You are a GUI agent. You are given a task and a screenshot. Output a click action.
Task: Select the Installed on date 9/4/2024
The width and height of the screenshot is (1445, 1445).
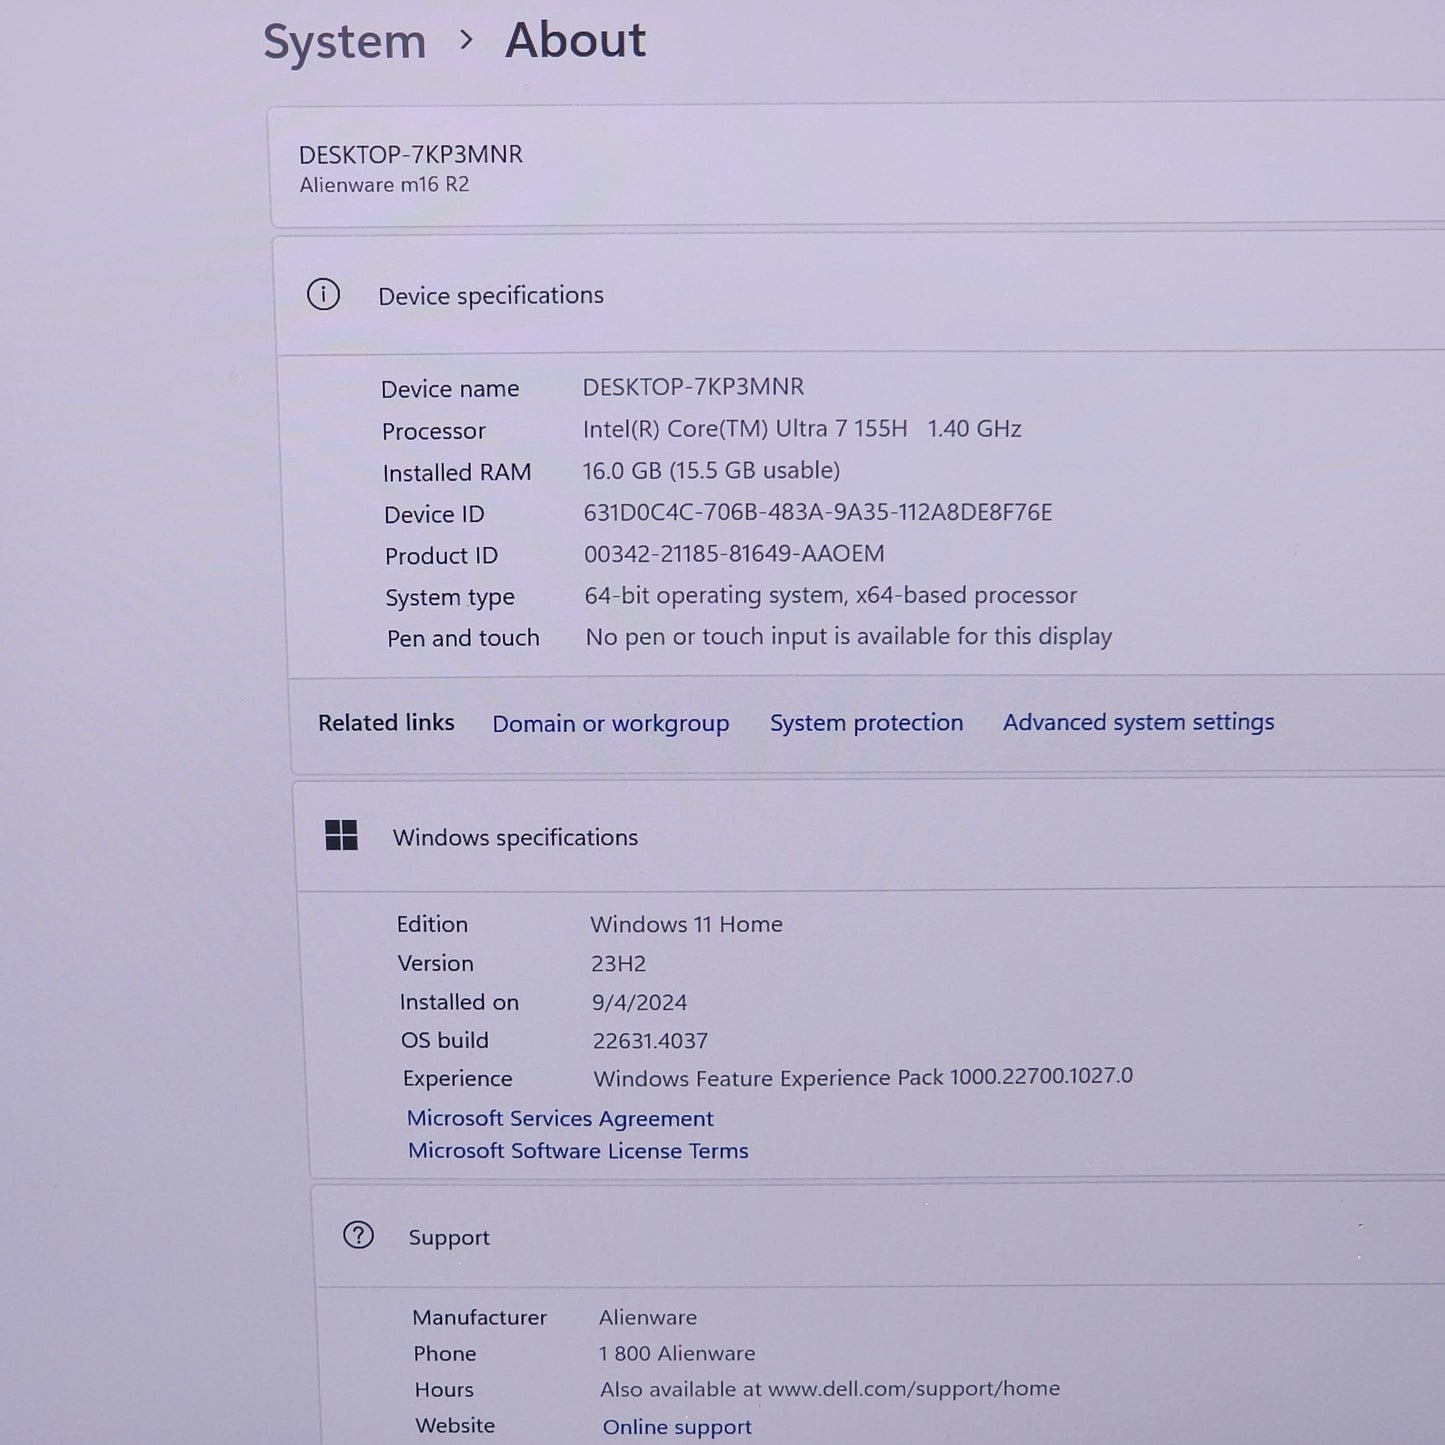click(x=639, y=1002)
